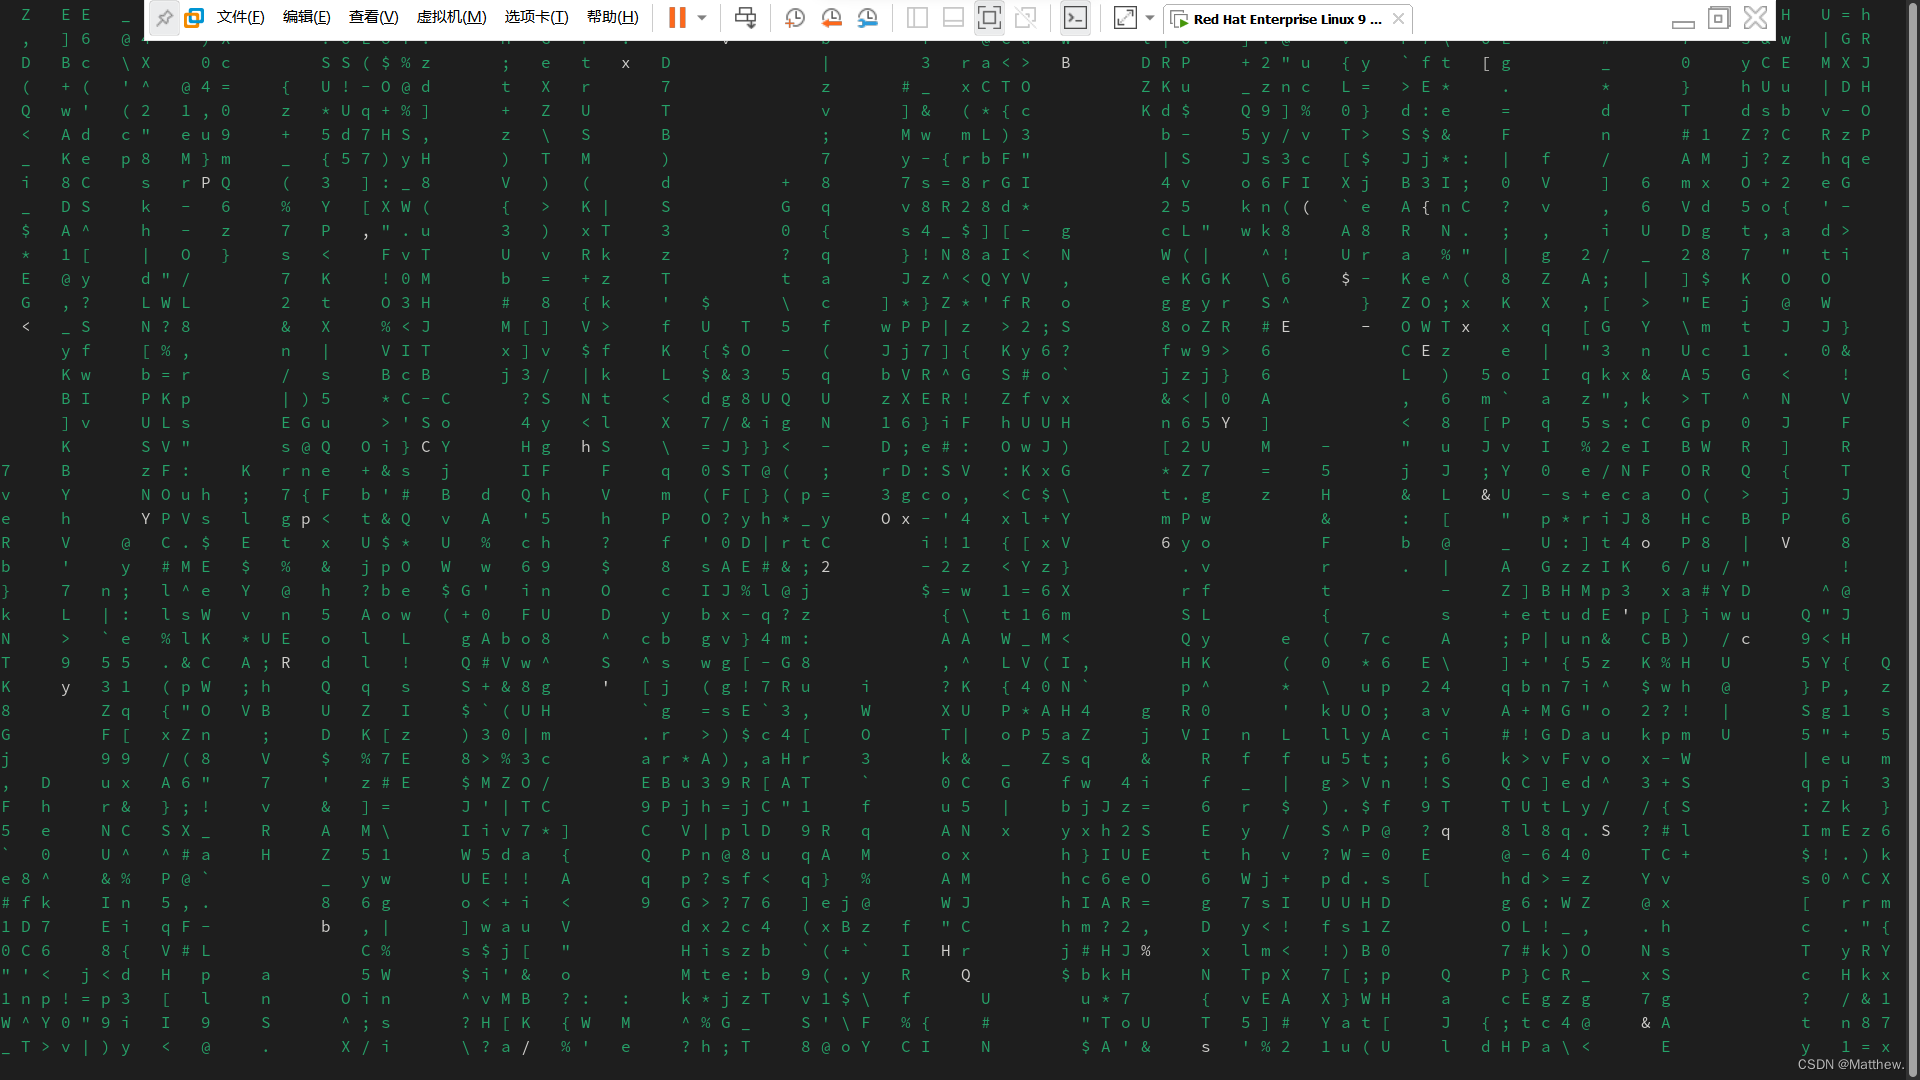
Task: Revert VM to its latest snapshot
Action: 831,17
